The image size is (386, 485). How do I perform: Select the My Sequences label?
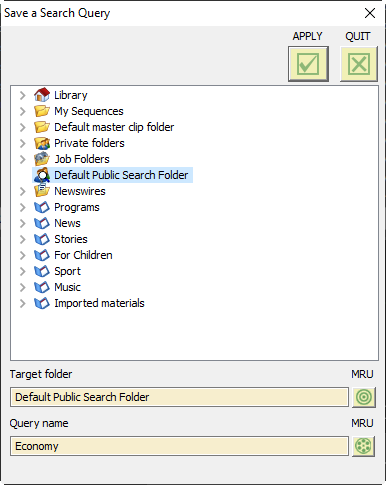[x=89, y=111]
